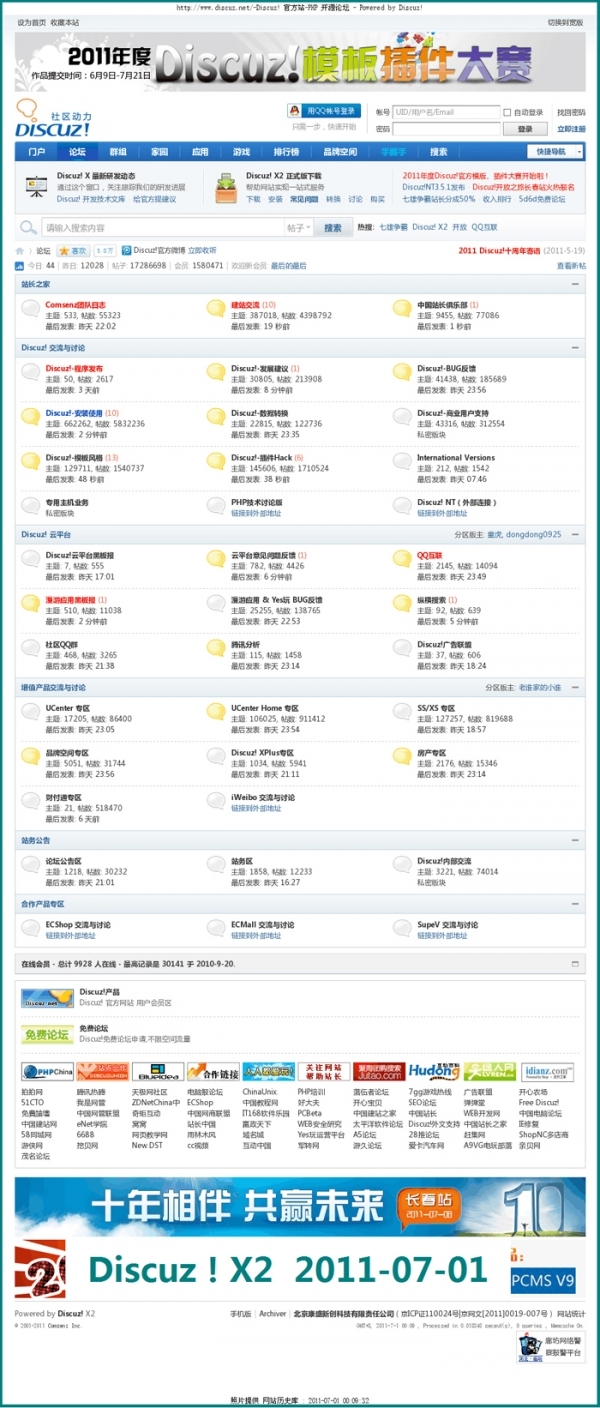Open the forum icon for Discuz!-安装使用

click(31, 416)
